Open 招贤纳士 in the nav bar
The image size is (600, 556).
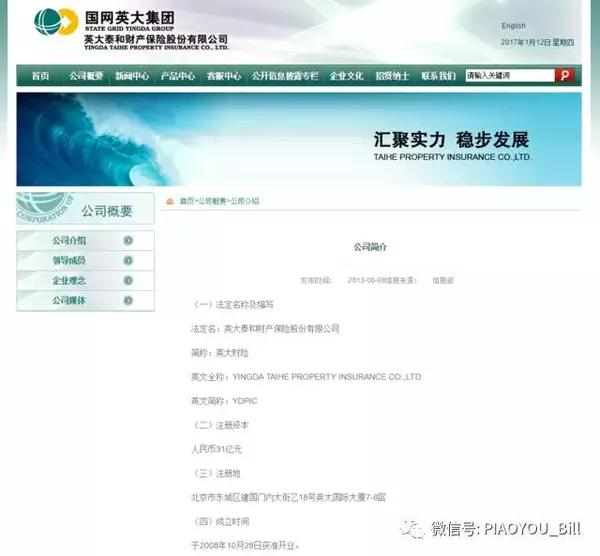point(392,76)
